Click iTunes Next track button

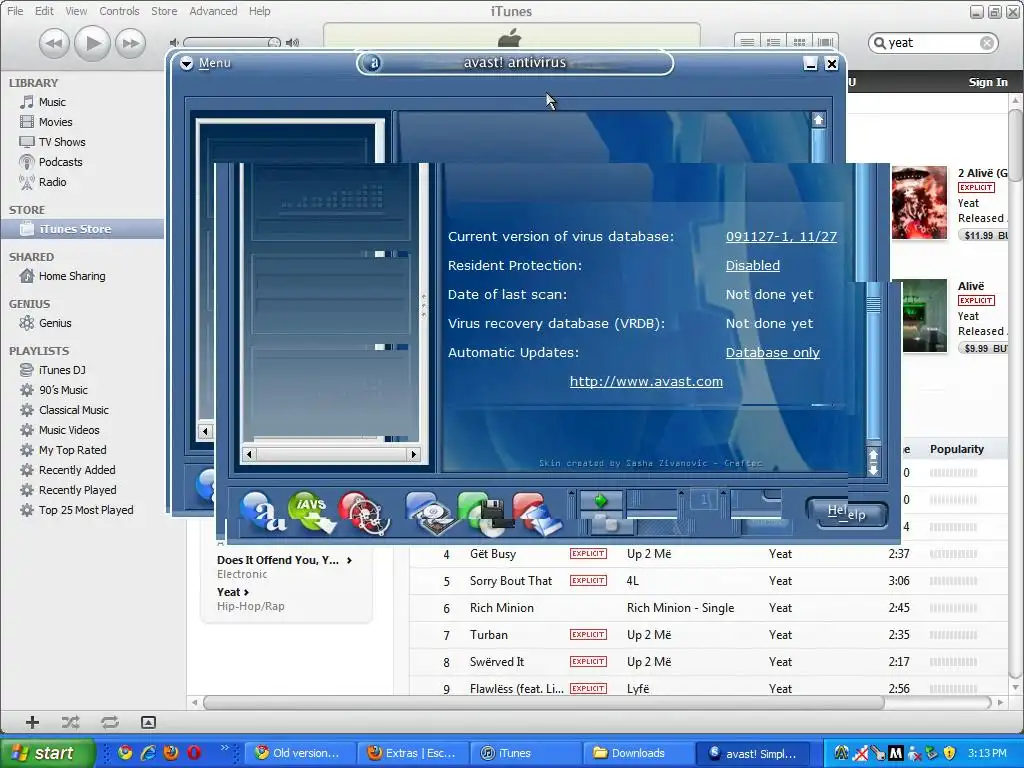coord(130,44)
